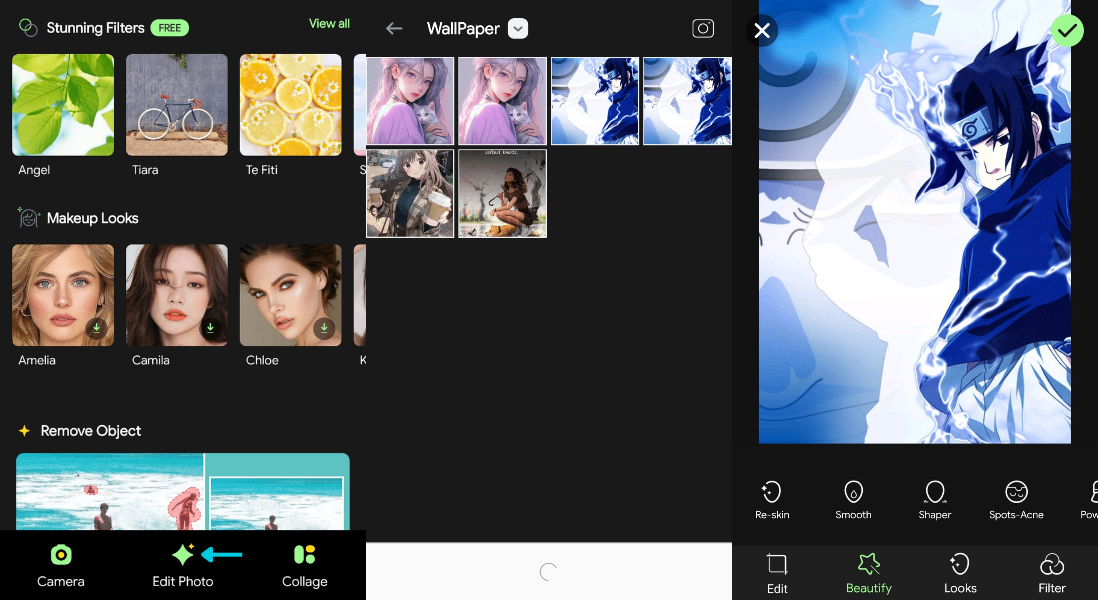Click the Makeup Looks heading
Image resolution: width=1100 pixels, height=600 pixels.
(93, 218)
